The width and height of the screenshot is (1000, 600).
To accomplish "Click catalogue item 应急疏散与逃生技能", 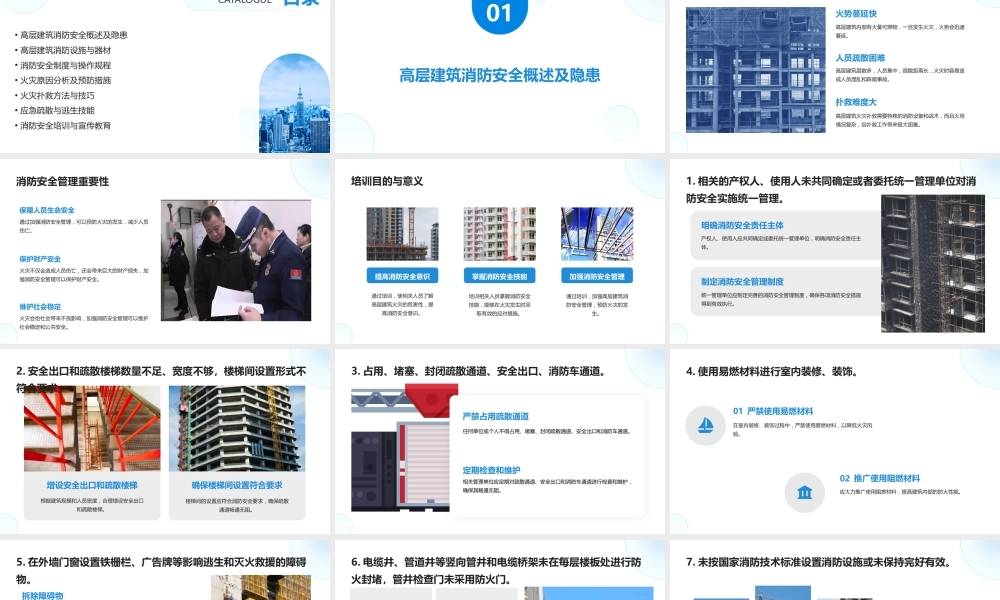I will coord(57,110).
